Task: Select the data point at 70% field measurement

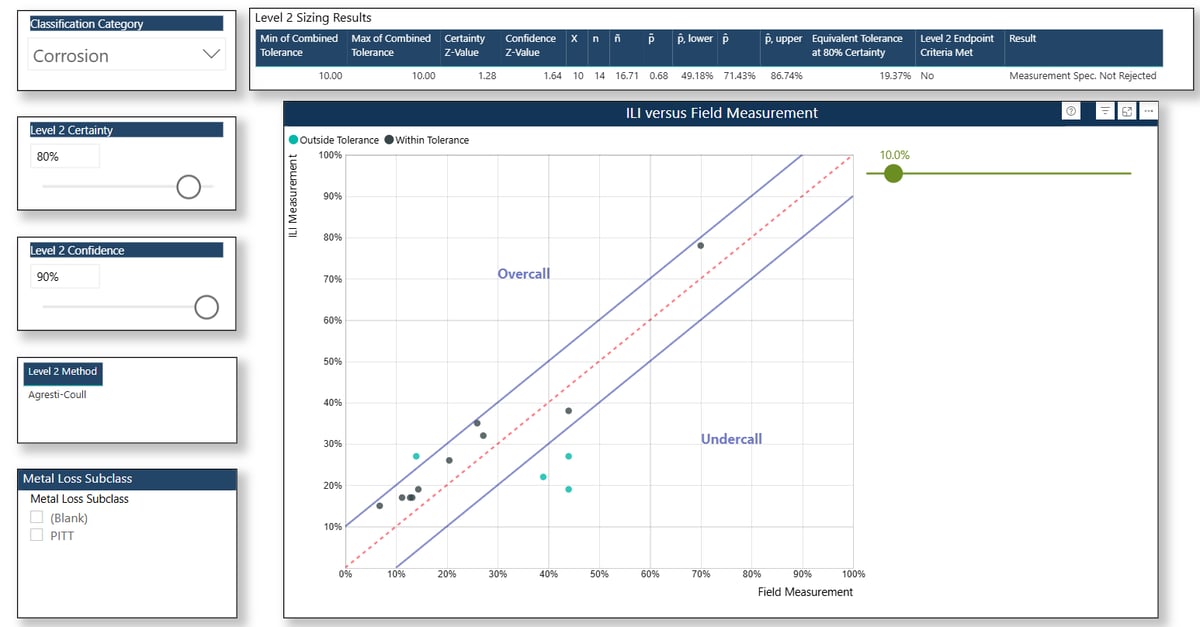Action: tap(700, 245)
